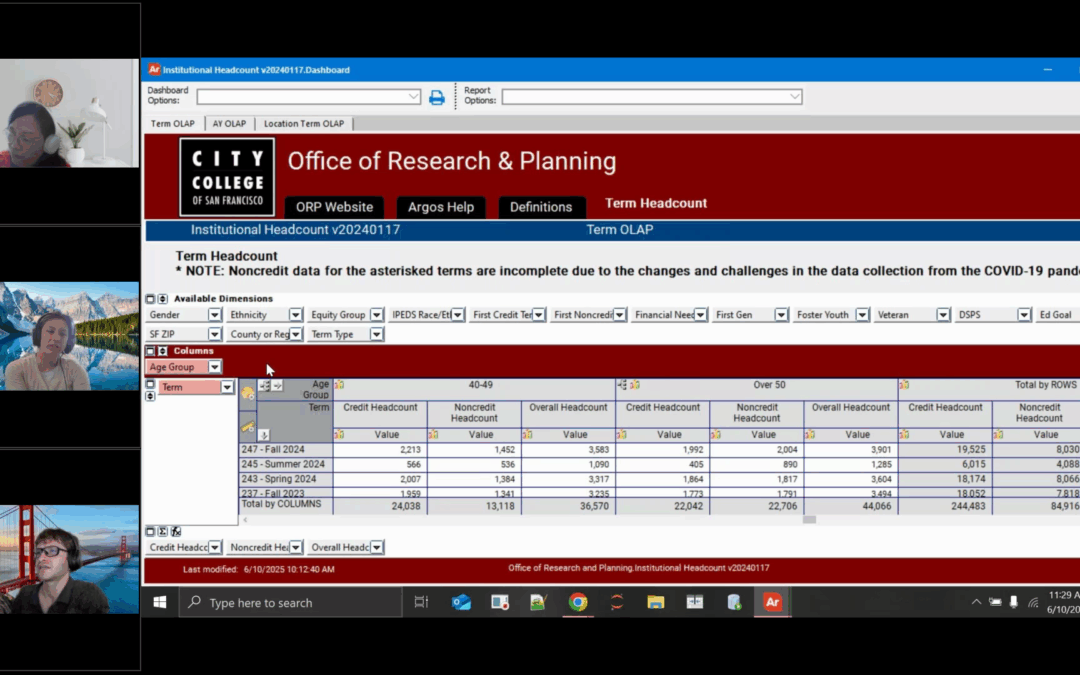Viewport: 1080px width, 675px height.
Task: Open the Term row dropdown
Action: [227, 387]
